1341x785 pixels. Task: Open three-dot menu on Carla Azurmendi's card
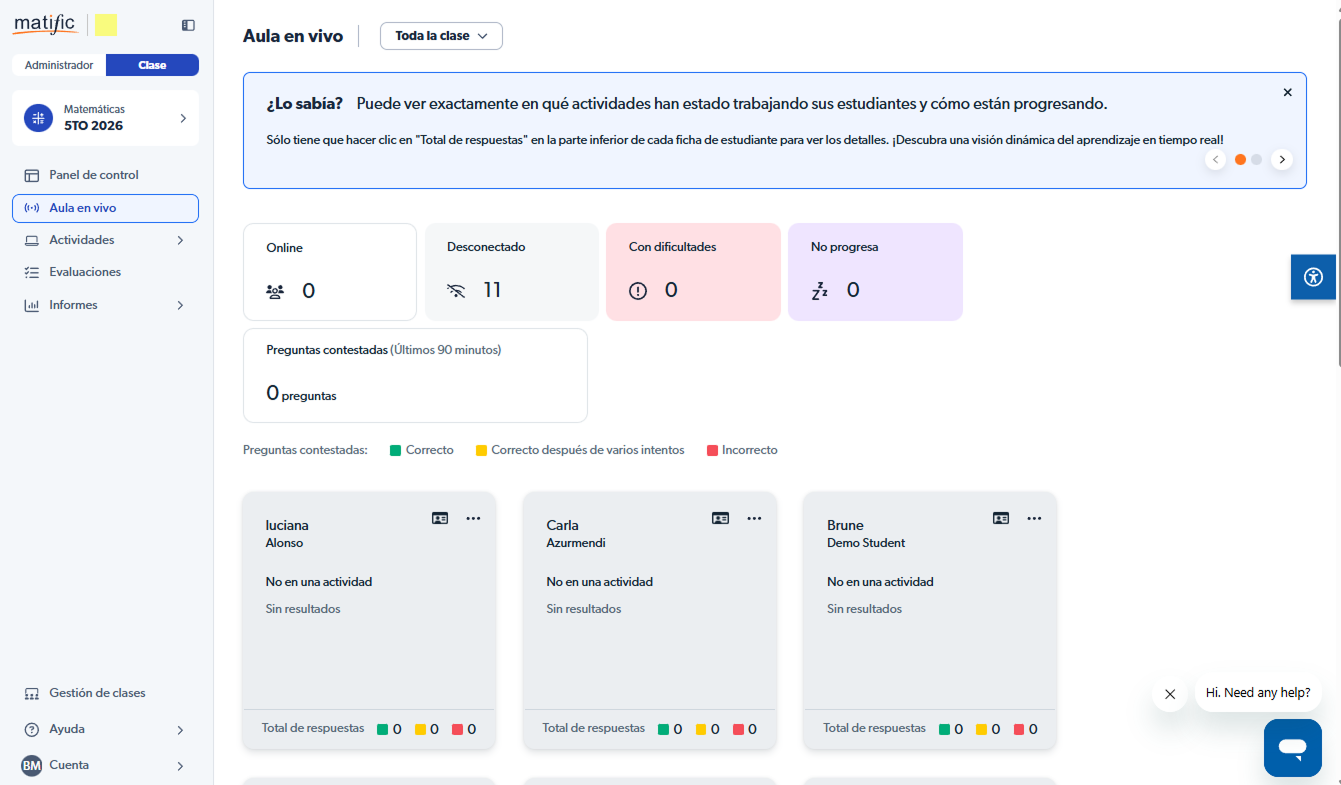754,518
